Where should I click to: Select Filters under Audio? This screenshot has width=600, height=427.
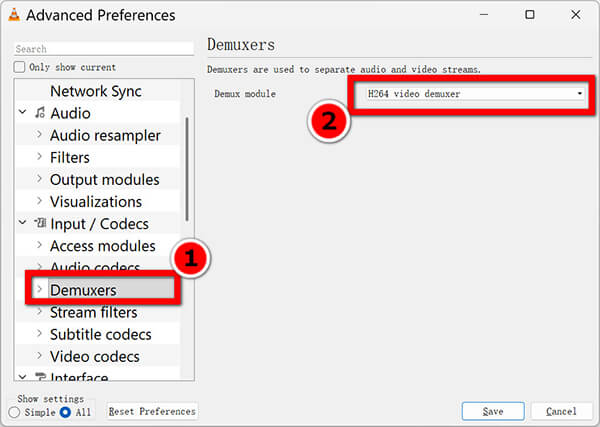pos(70,158)
